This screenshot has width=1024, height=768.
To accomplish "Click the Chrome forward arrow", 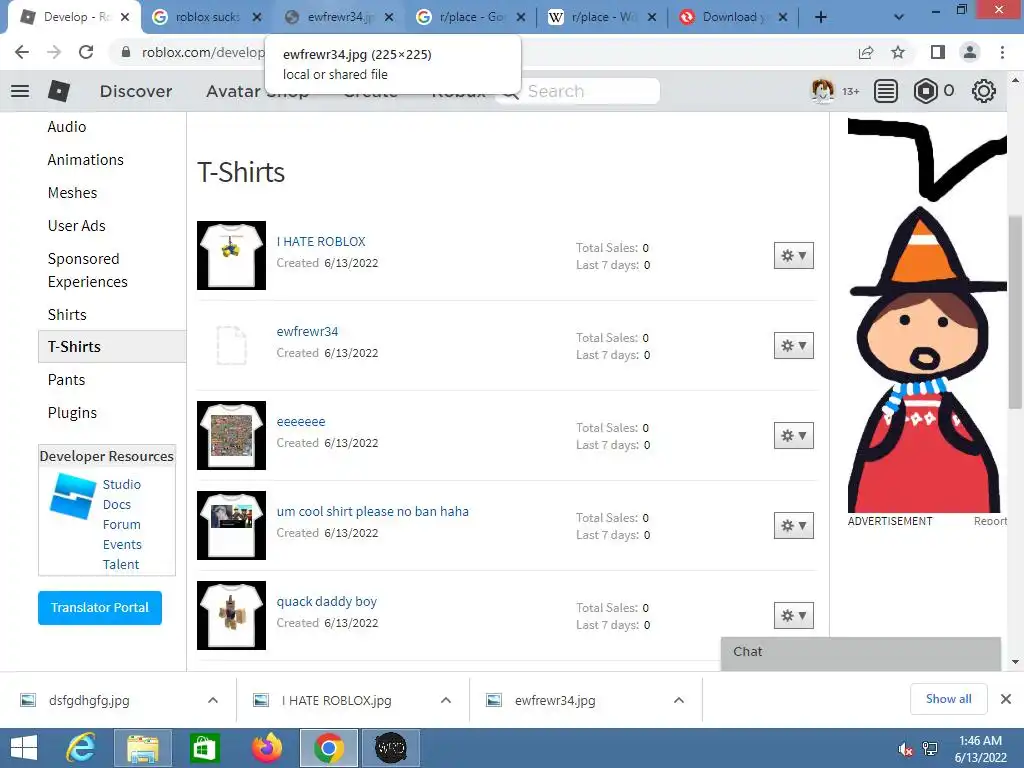I will tap(54, 52).
